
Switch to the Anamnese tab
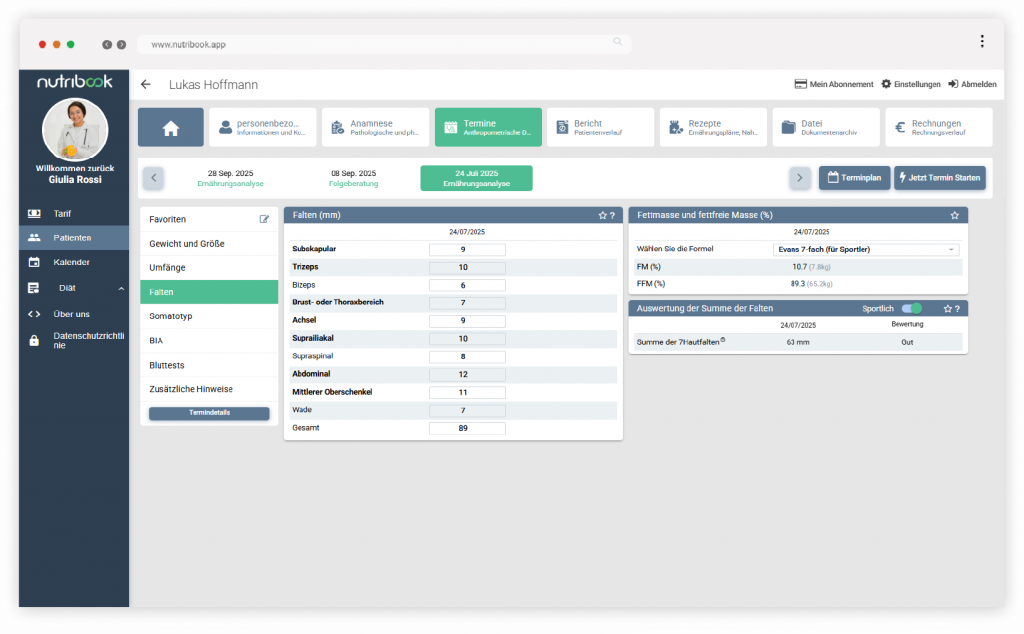(375, 128)
